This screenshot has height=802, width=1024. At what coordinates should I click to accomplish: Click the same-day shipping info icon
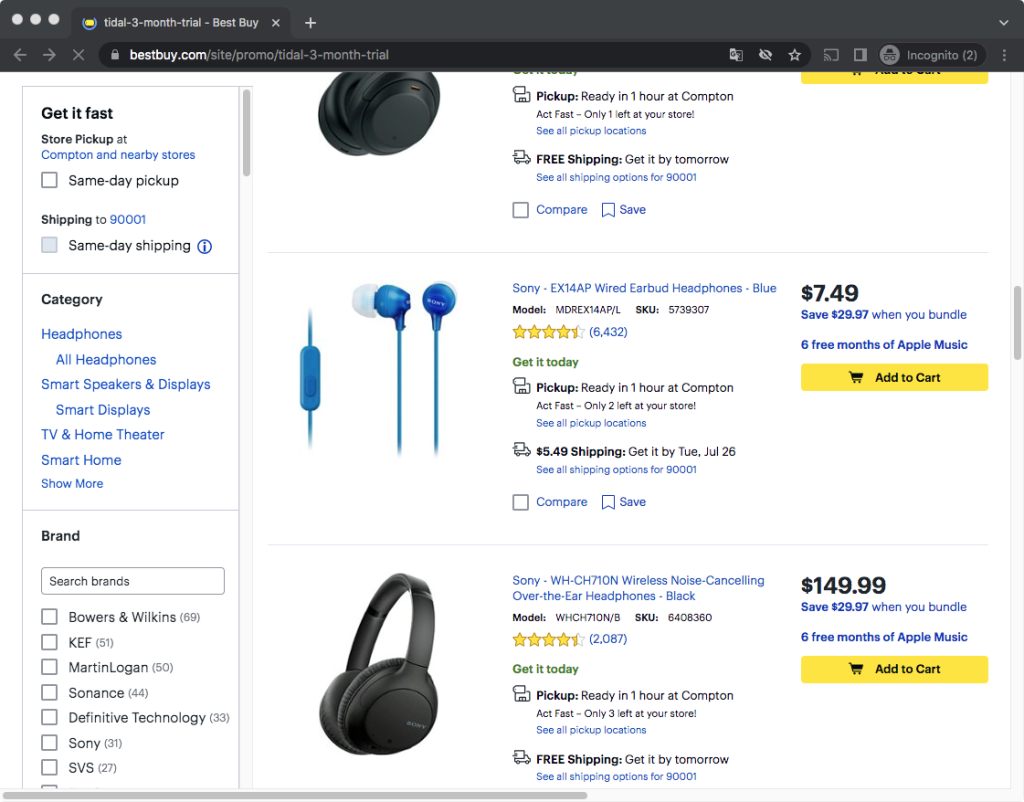pos(204,246)
